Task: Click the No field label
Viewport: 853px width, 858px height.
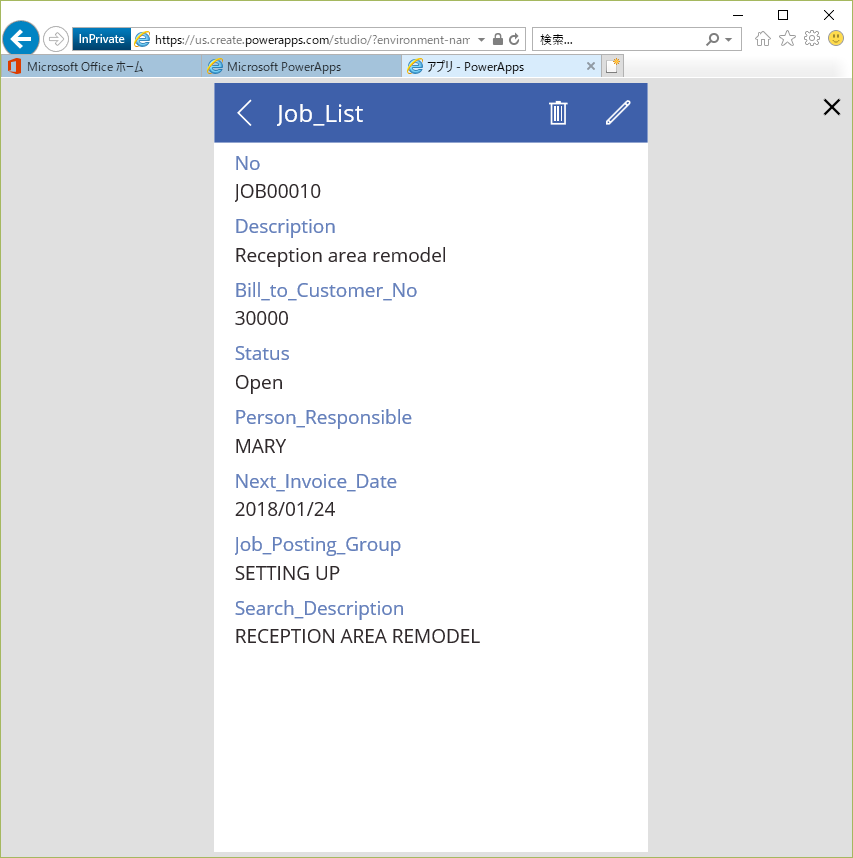Action: [247, 163]
